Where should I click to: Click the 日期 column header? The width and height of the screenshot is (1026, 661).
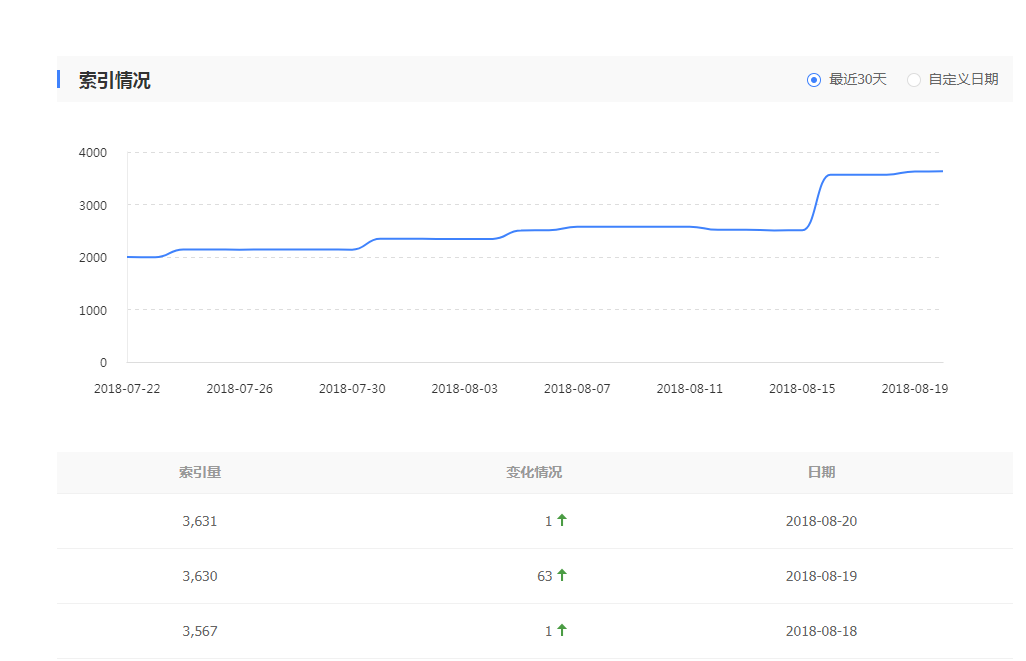point(821,472)
